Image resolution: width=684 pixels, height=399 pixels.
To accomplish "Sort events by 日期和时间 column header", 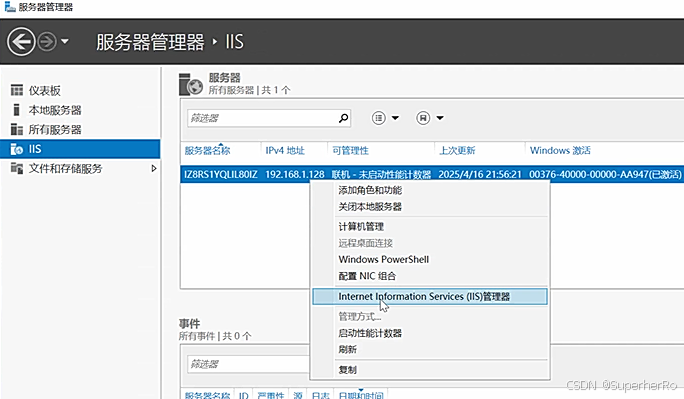I will point(361,395).
